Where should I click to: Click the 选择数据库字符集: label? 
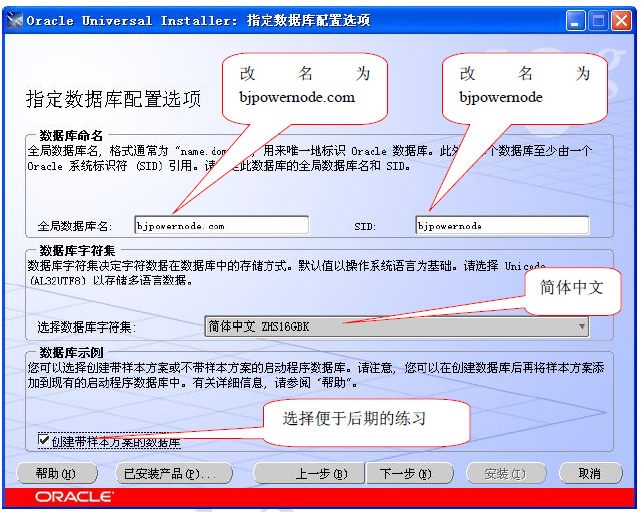(x=87, y=327)
